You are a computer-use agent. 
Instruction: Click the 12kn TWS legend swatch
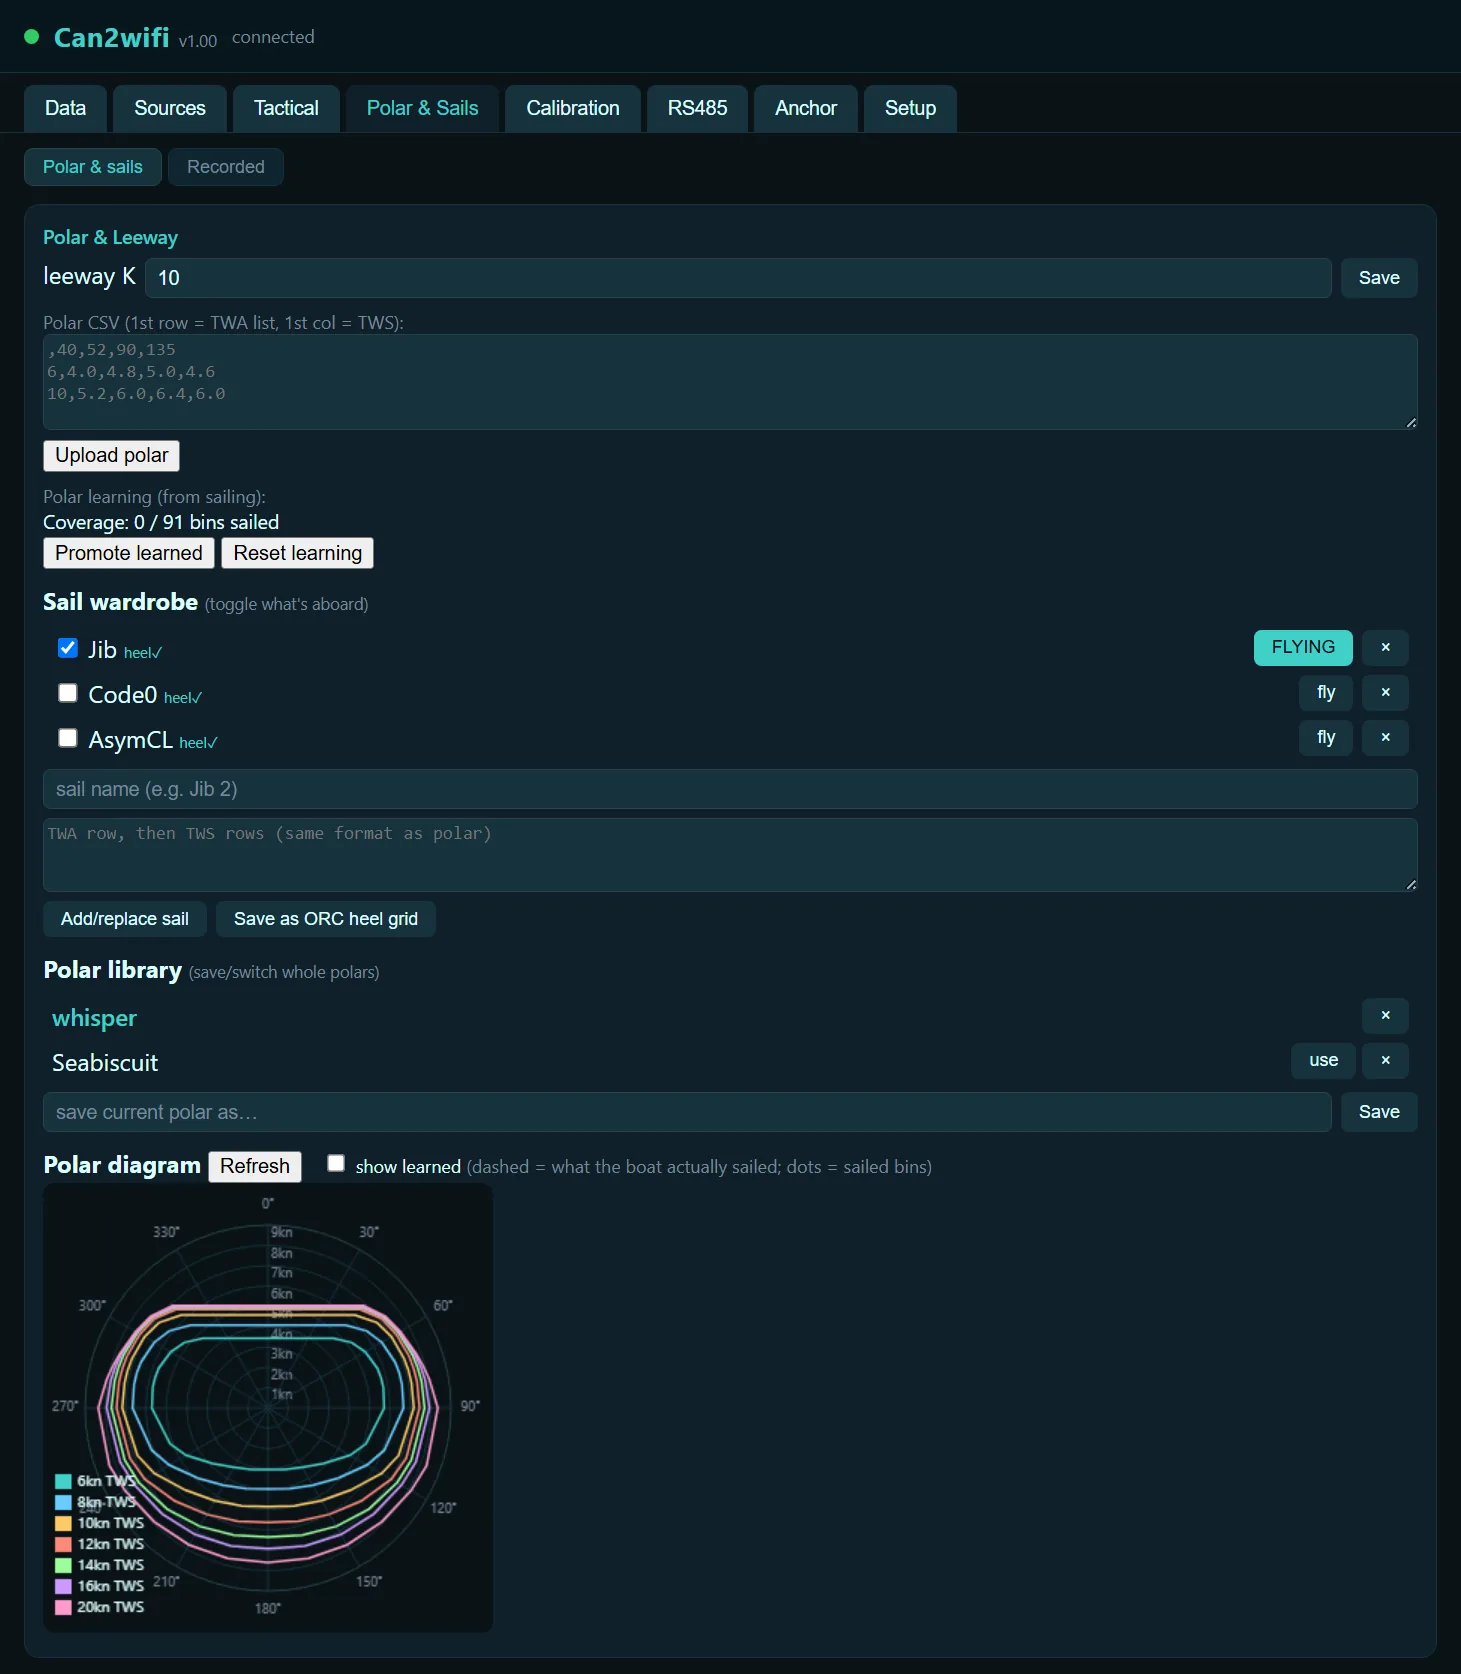(x=63, y=1545)
